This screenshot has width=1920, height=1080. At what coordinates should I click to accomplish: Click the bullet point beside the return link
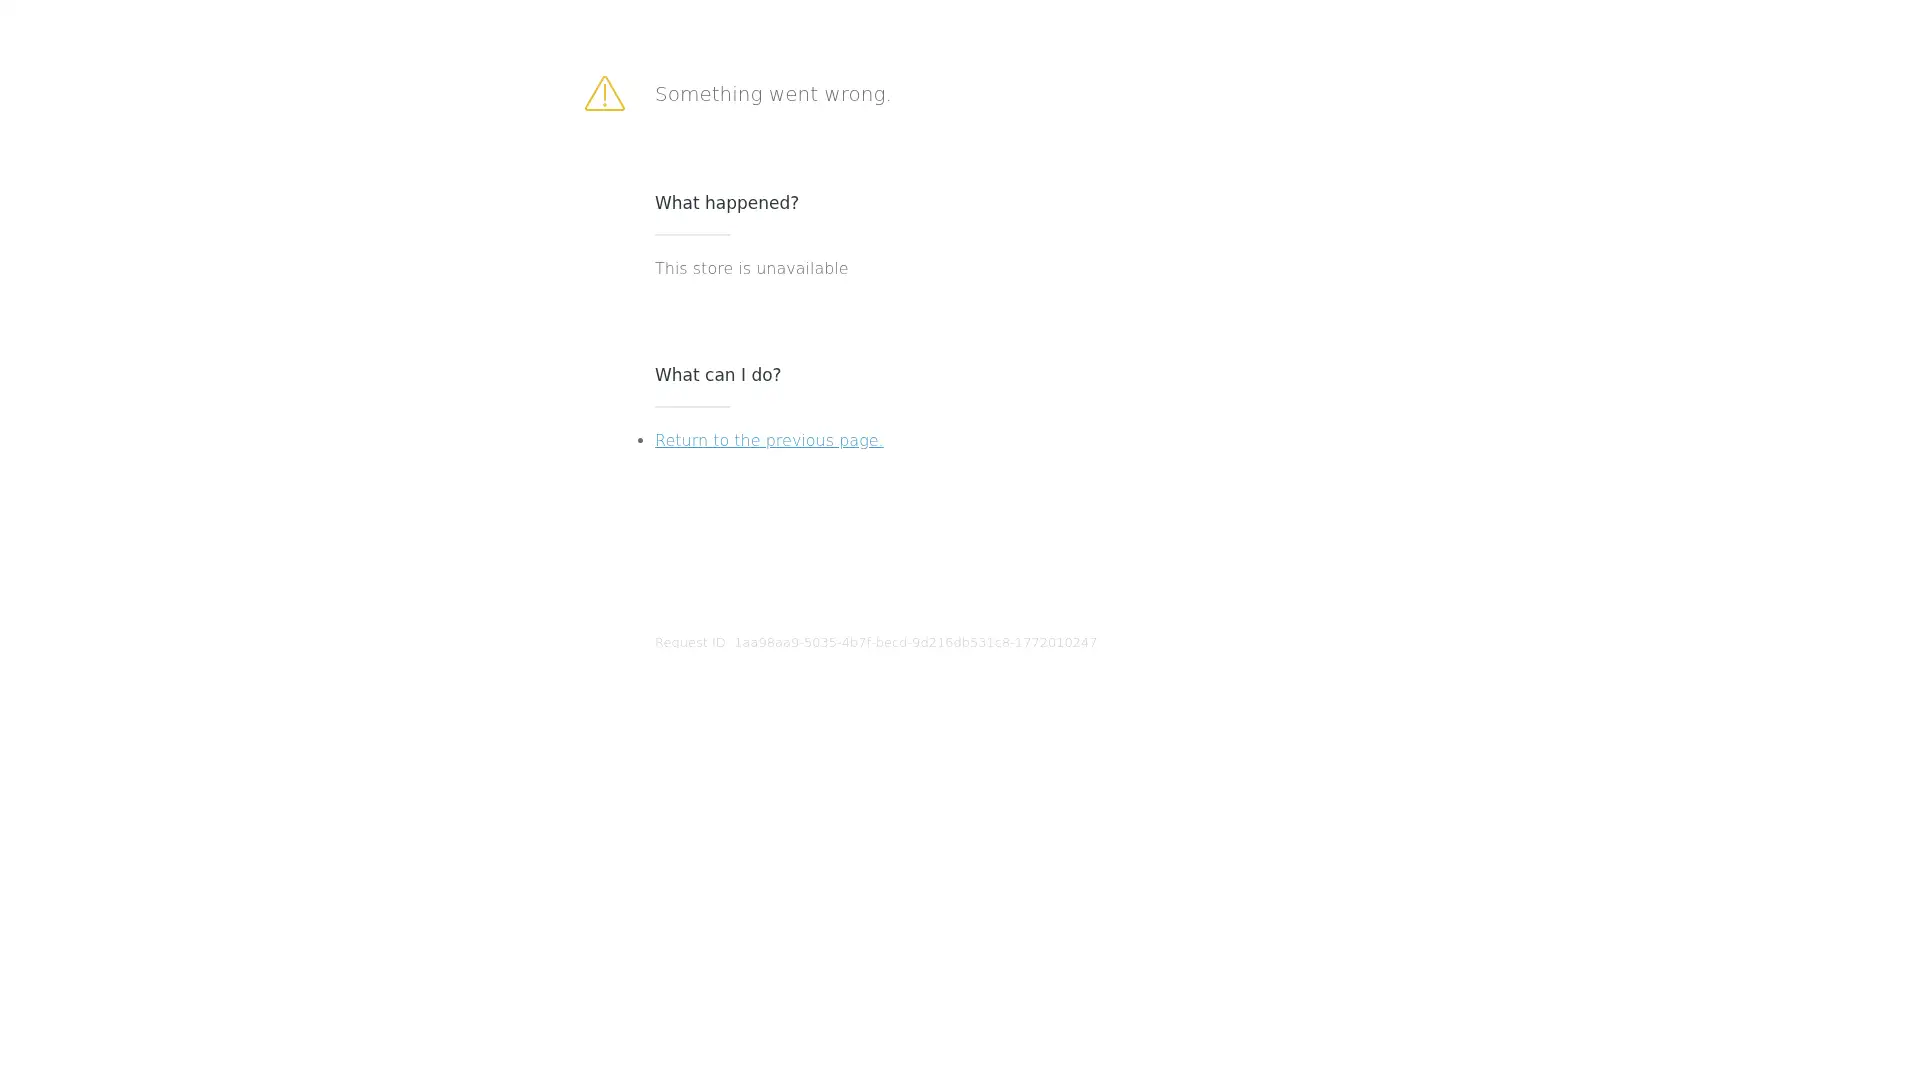point(640,441)
